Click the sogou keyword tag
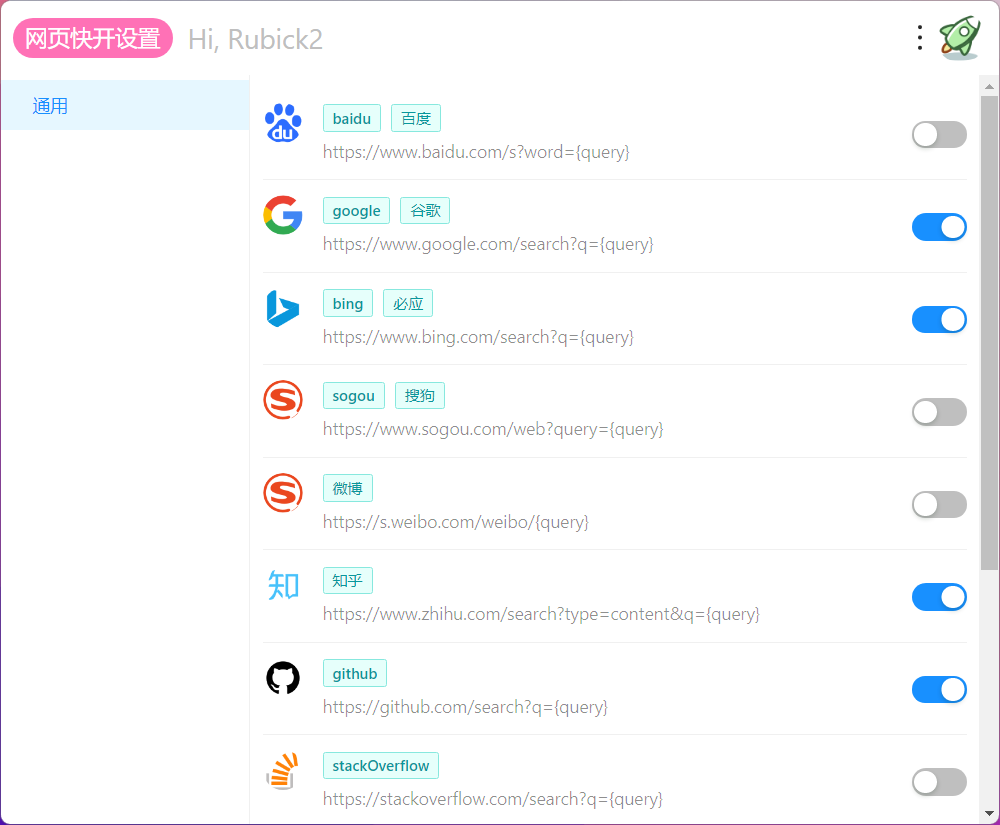1000x825 pixels. [x=353, y=396]
